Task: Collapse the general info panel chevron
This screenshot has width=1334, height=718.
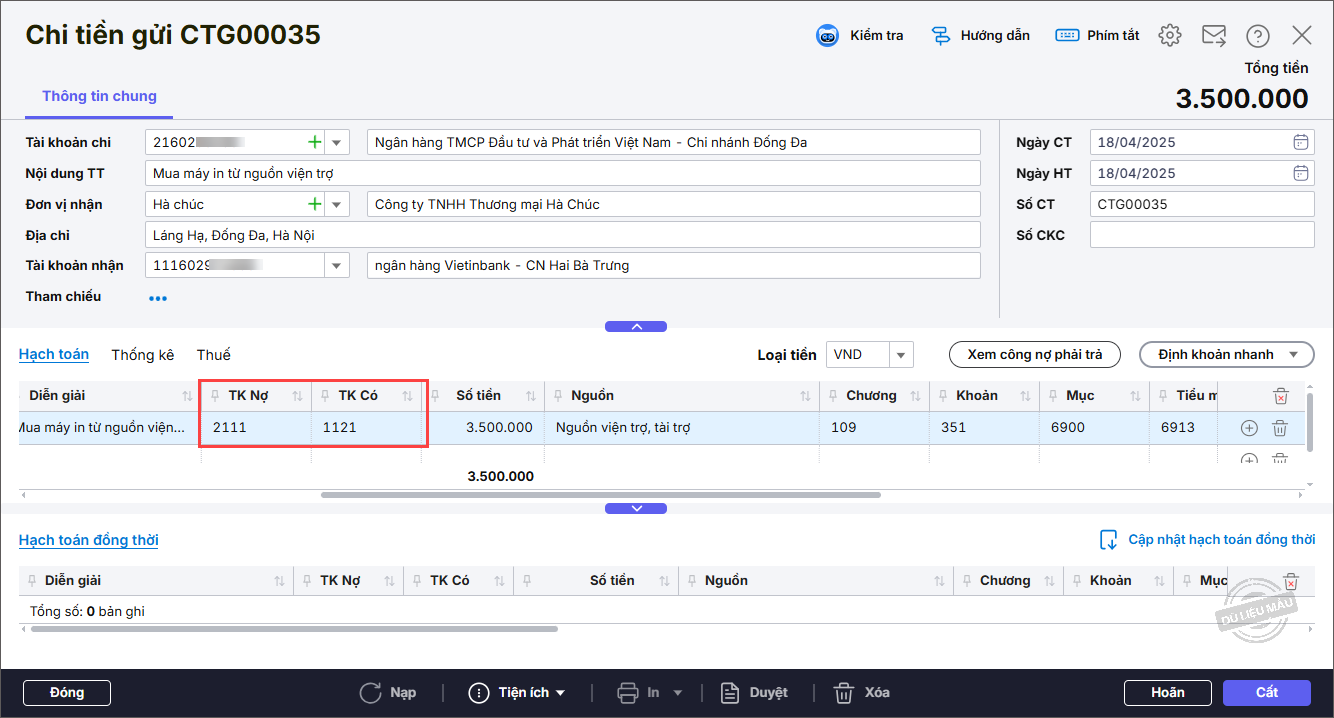Action: tap(636, 326)
